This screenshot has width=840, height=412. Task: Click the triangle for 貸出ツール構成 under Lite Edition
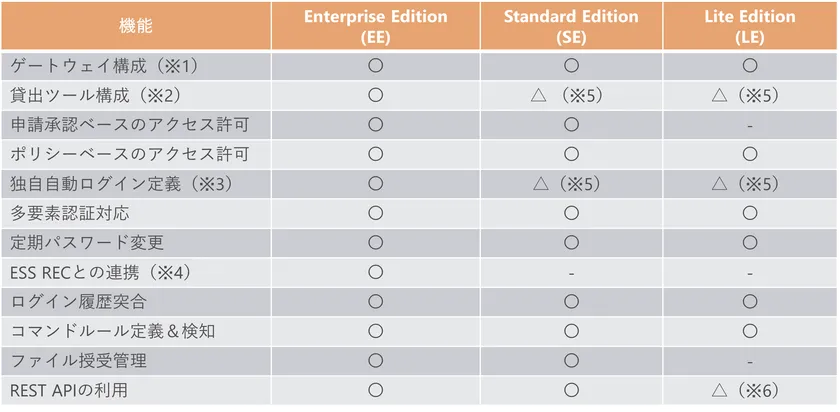tap(719, 97)
